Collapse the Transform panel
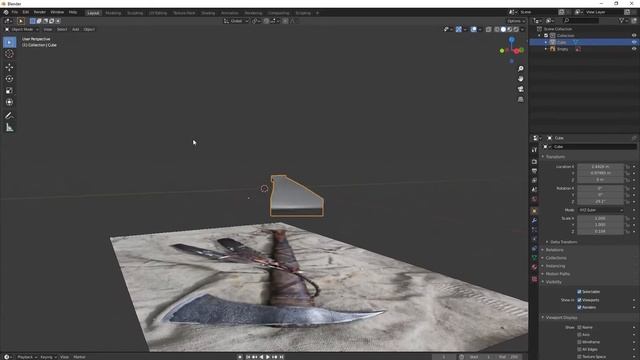The width and height of the screenshot is (640, 360). pyautogui.click(x=554, y=157)
